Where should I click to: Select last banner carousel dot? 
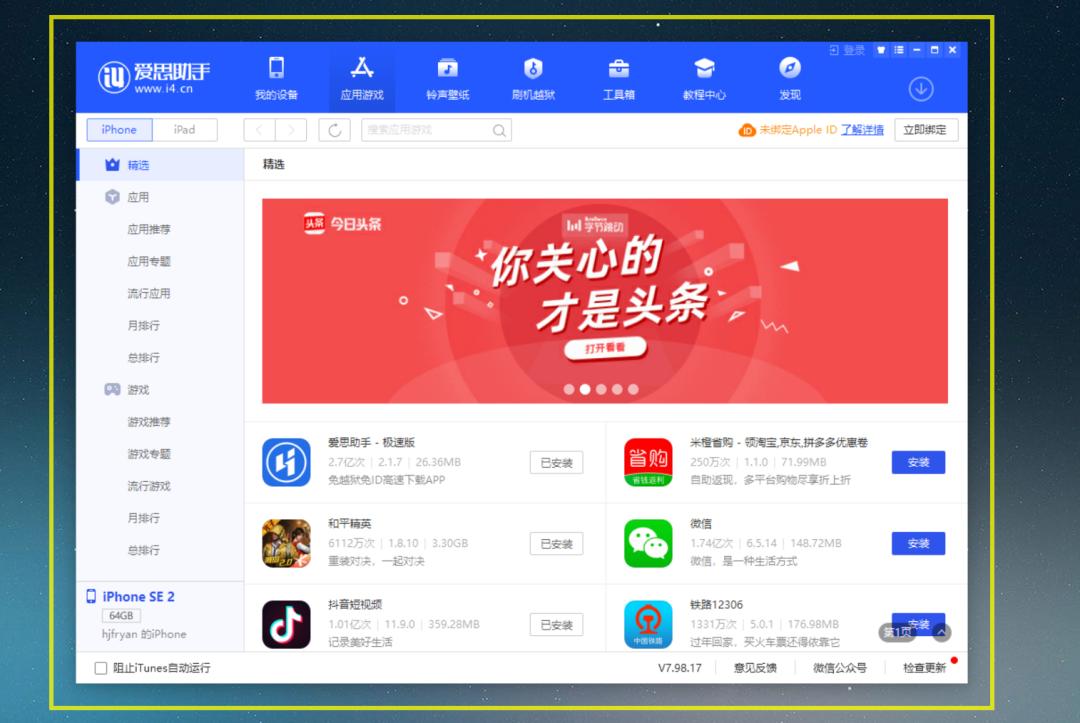click(634, 389)
